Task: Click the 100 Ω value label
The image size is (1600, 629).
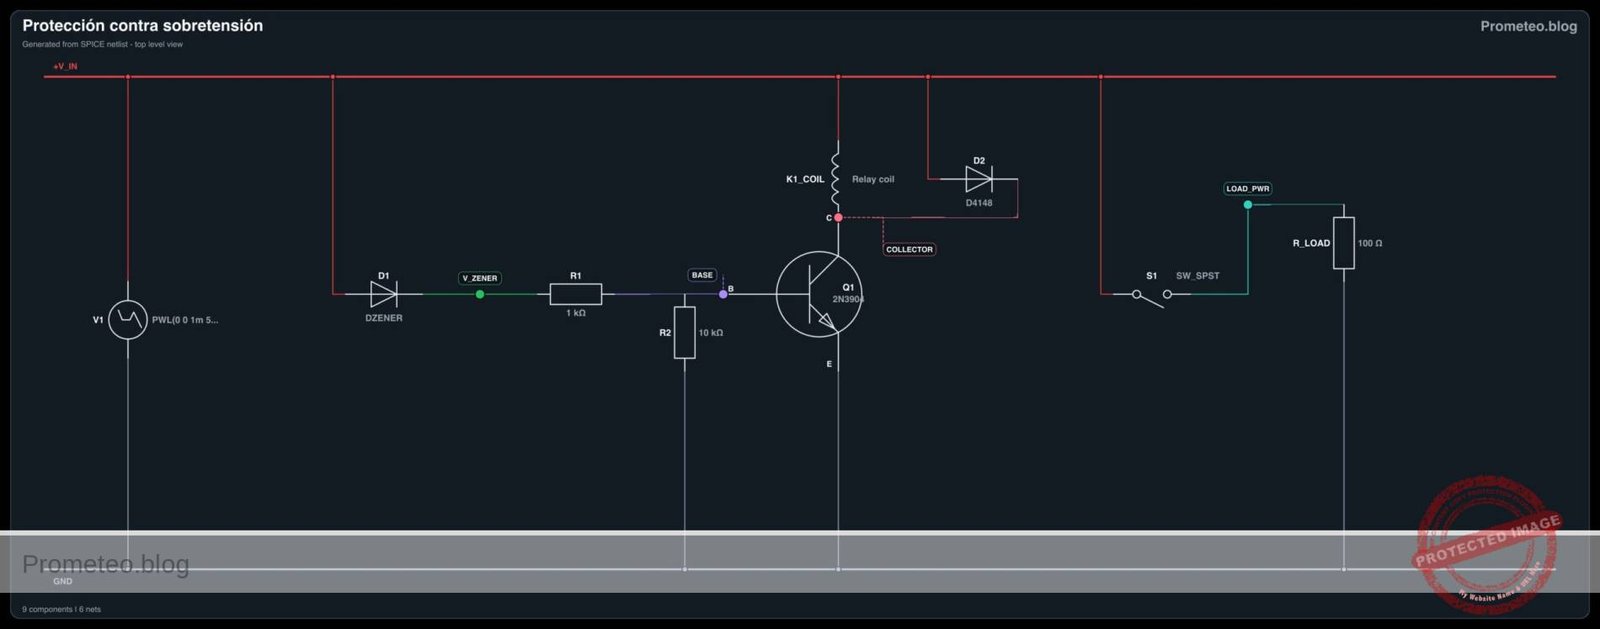Action: point(1370,243)
